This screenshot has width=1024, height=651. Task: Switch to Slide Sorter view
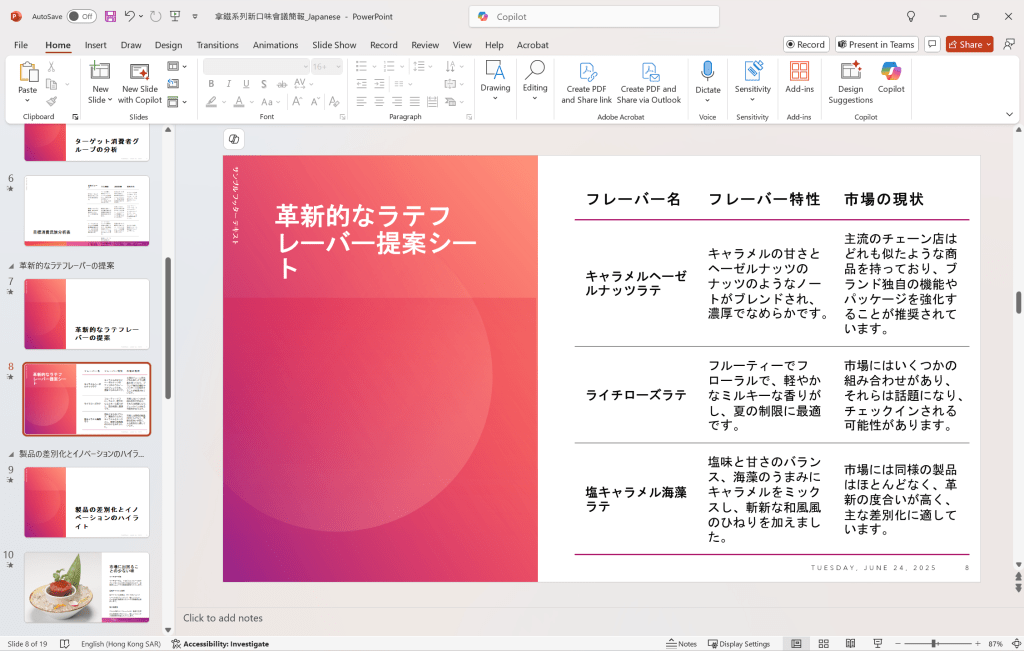pos(824,644)
